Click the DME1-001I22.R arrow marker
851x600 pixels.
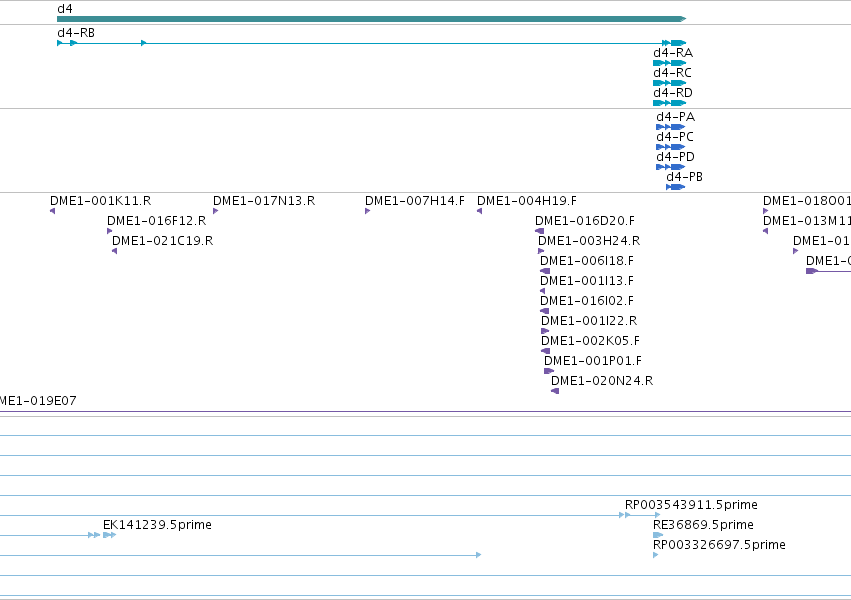pos(545,331)
